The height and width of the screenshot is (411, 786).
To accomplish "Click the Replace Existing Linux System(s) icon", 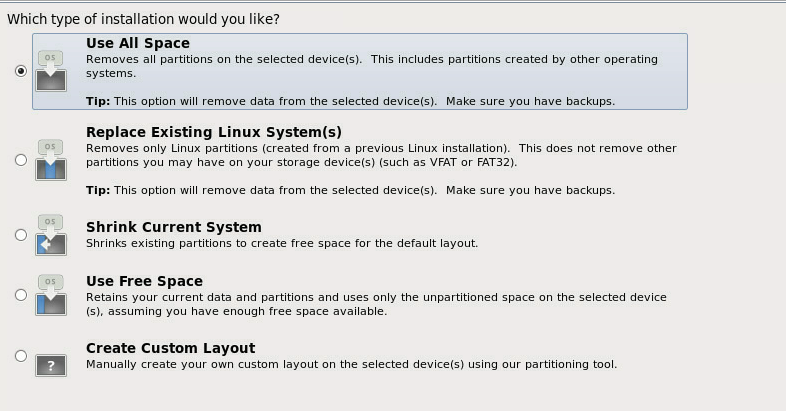I will pos(51,160).
